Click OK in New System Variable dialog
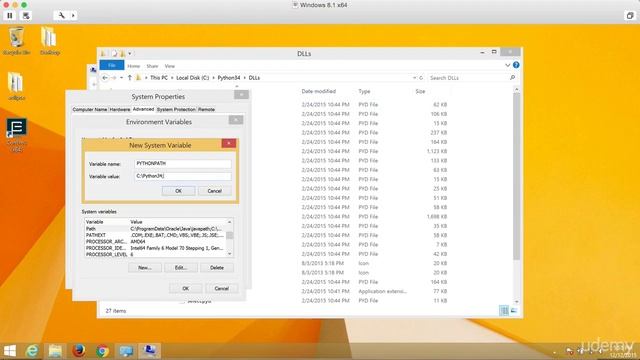This screenshot has height=360, width=640. click(178, 191)
